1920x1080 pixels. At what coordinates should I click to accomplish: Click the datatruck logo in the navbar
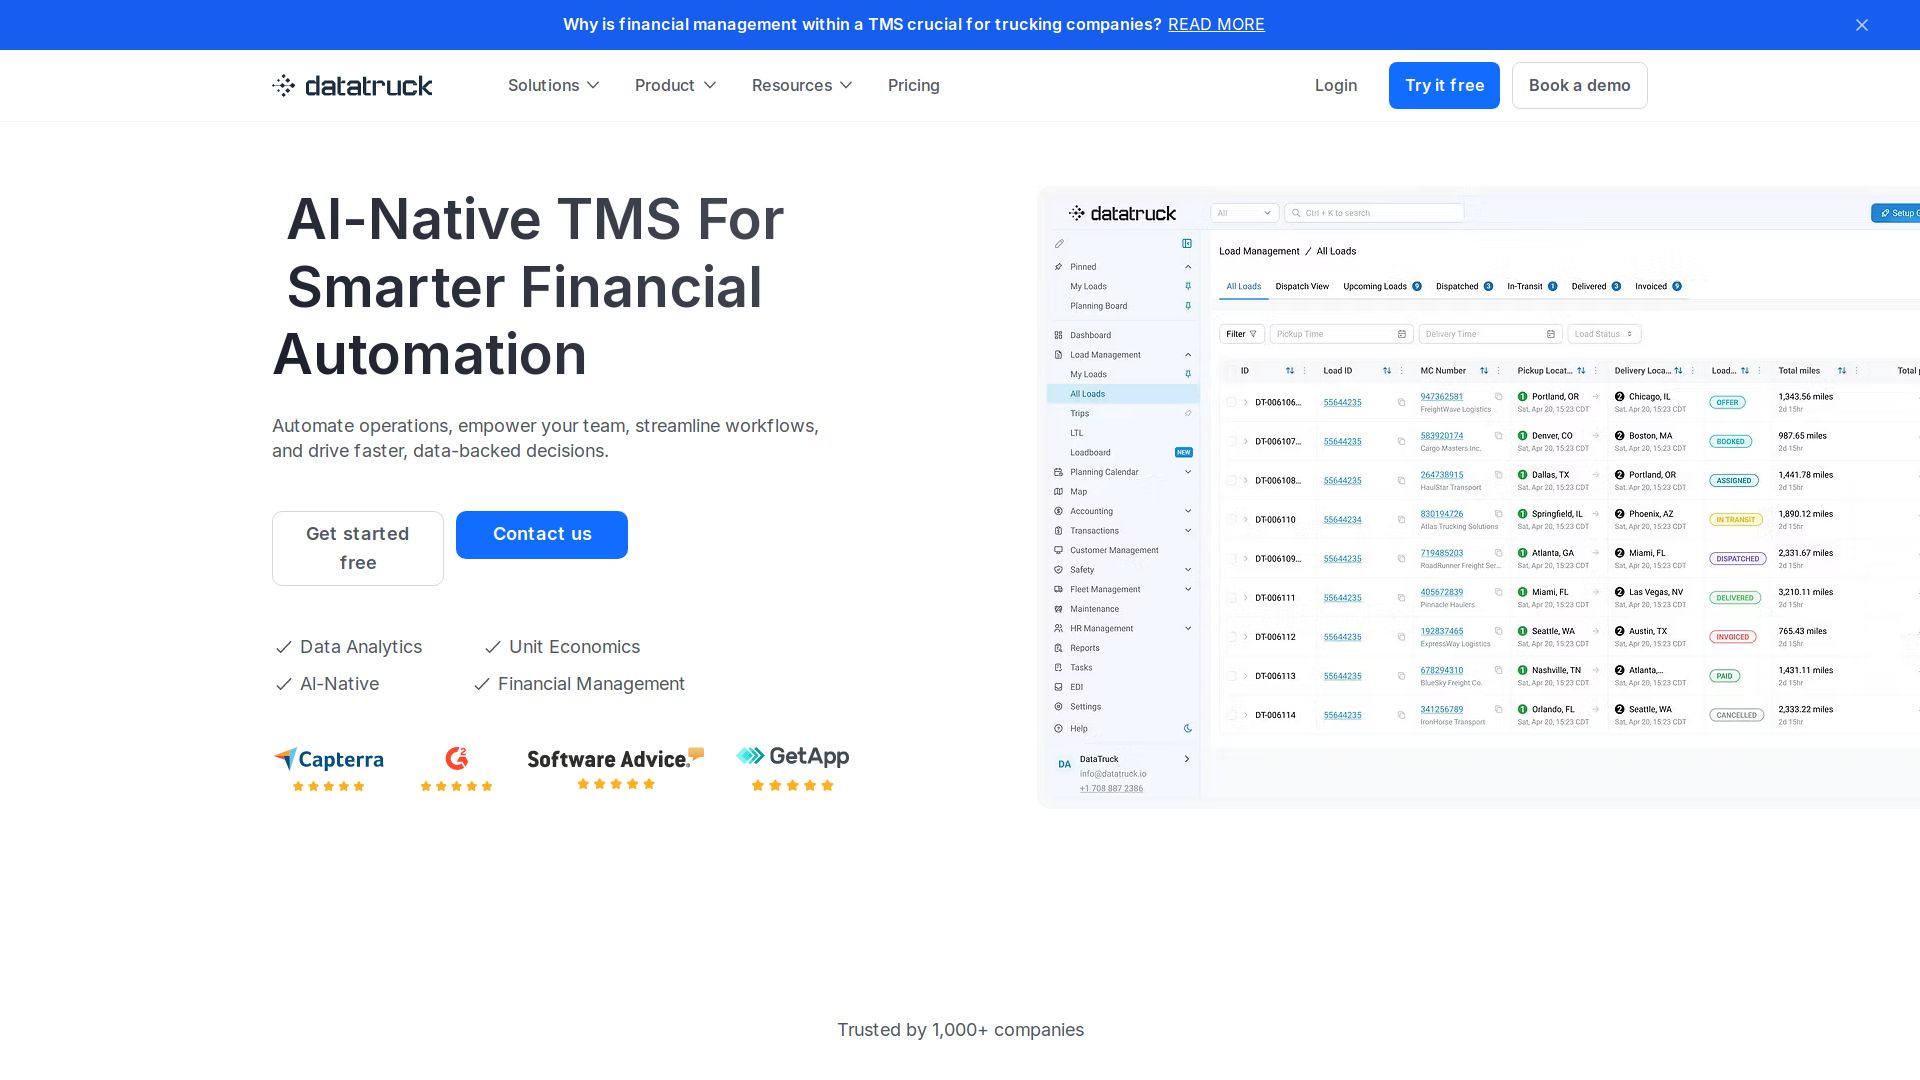[x=352, y=85]
